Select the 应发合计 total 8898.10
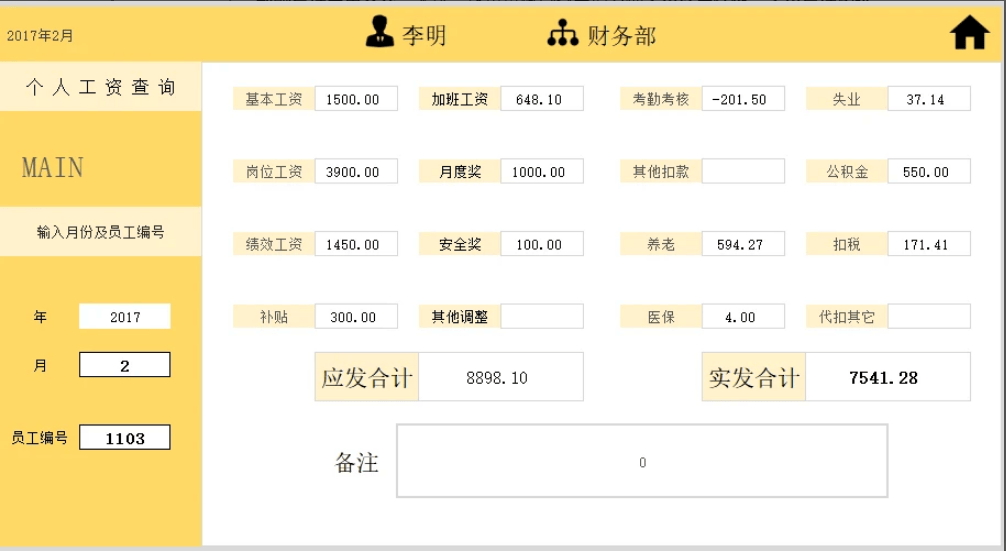This screenshot has width=1006, height=551. point(501,377)
